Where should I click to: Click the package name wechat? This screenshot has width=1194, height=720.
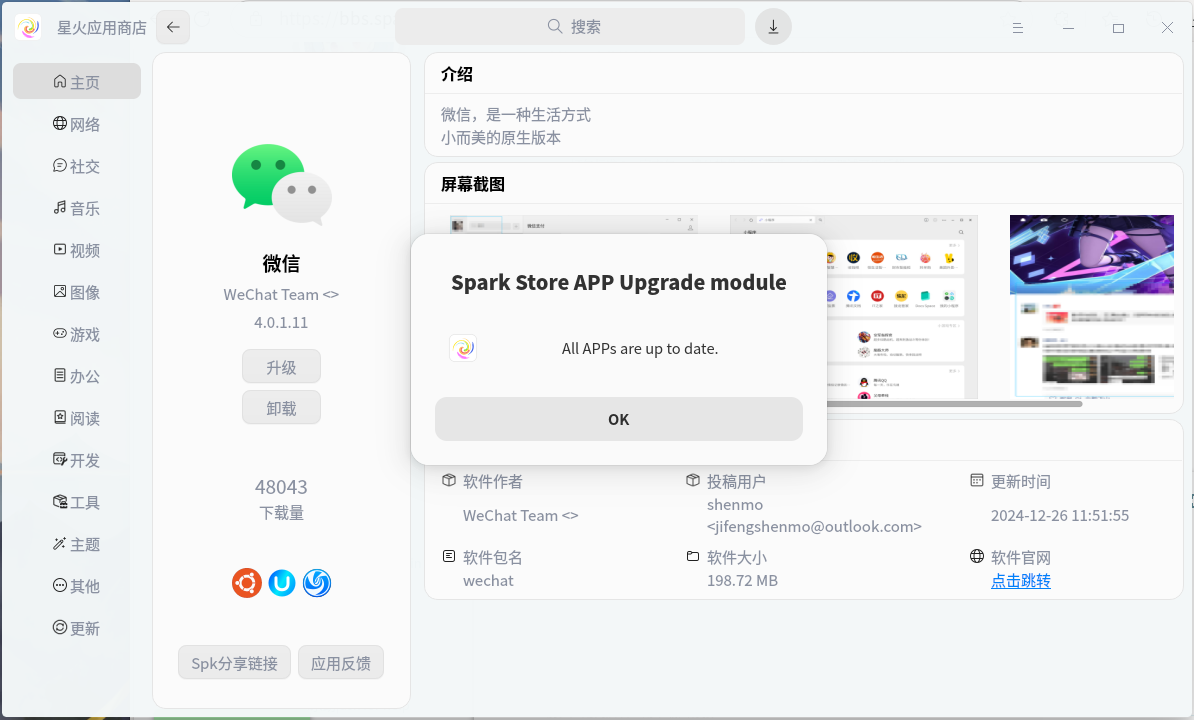point(488,581)
